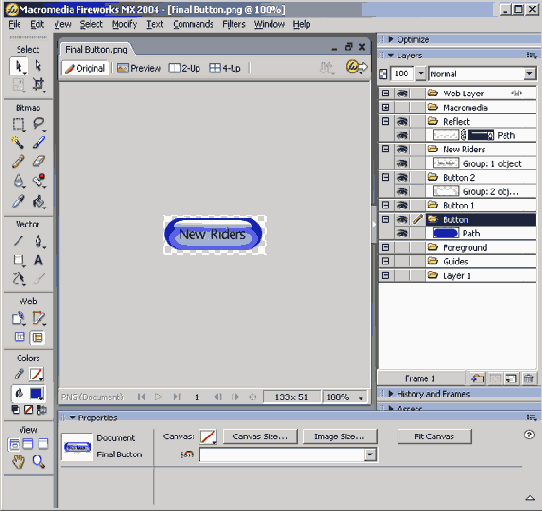Click the Delete Selection trash icon in the Layers panel
Image resolution: width=542 pixels, height=511 pixels.
529,379
